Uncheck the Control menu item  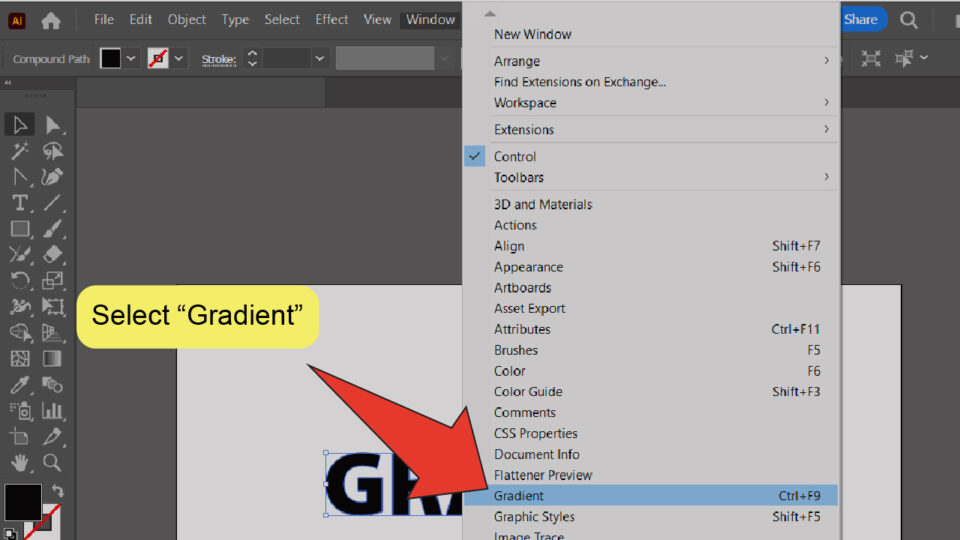tap(515, 156)
